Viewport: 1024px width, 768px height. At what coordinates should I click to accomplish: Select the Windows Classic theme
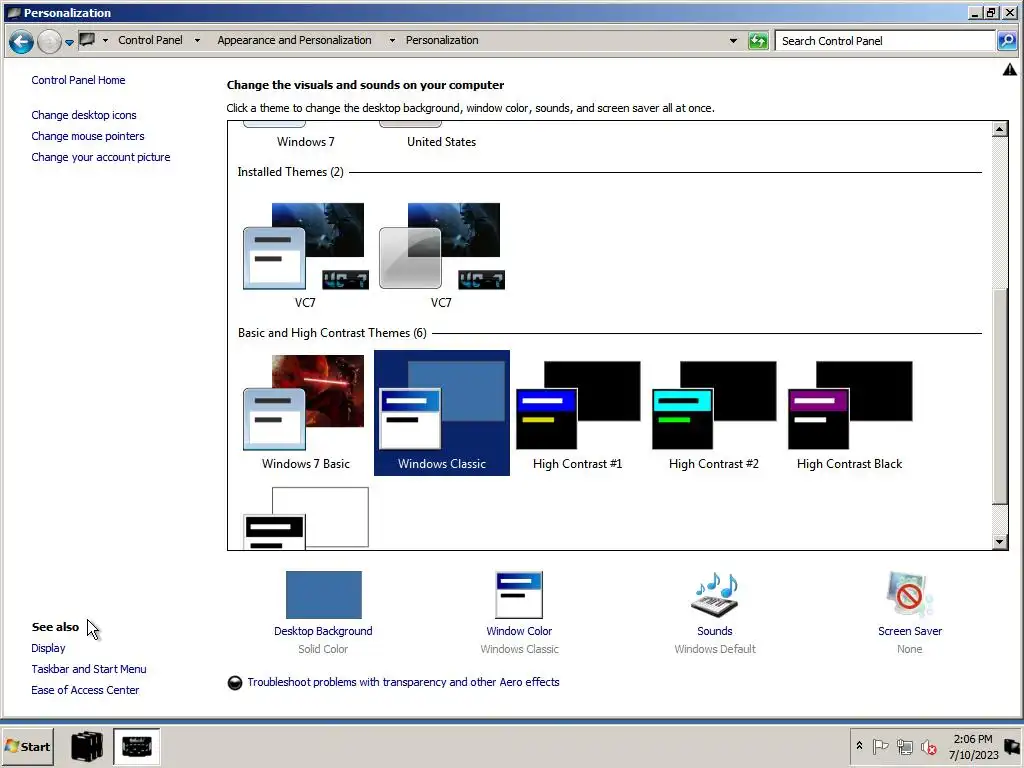[441, 412]
